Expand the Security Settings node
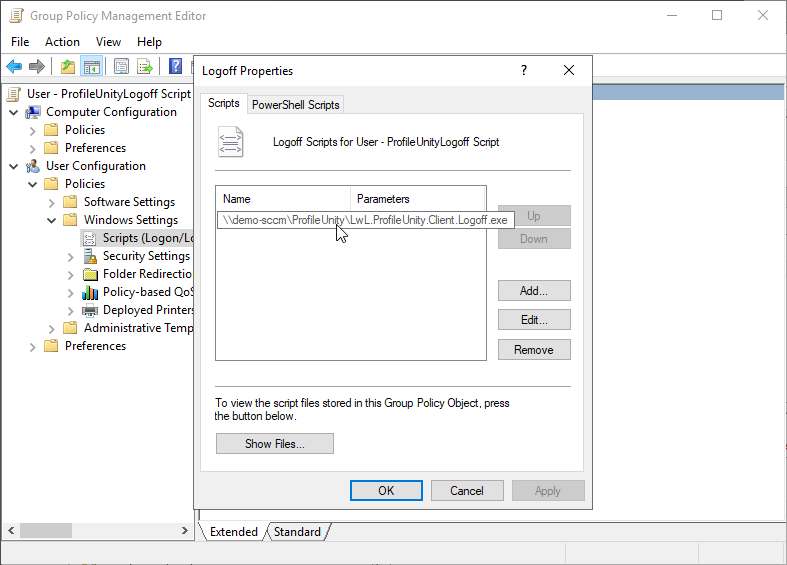Viewport: 787px width, 565px height. click(x=71, y=257)
